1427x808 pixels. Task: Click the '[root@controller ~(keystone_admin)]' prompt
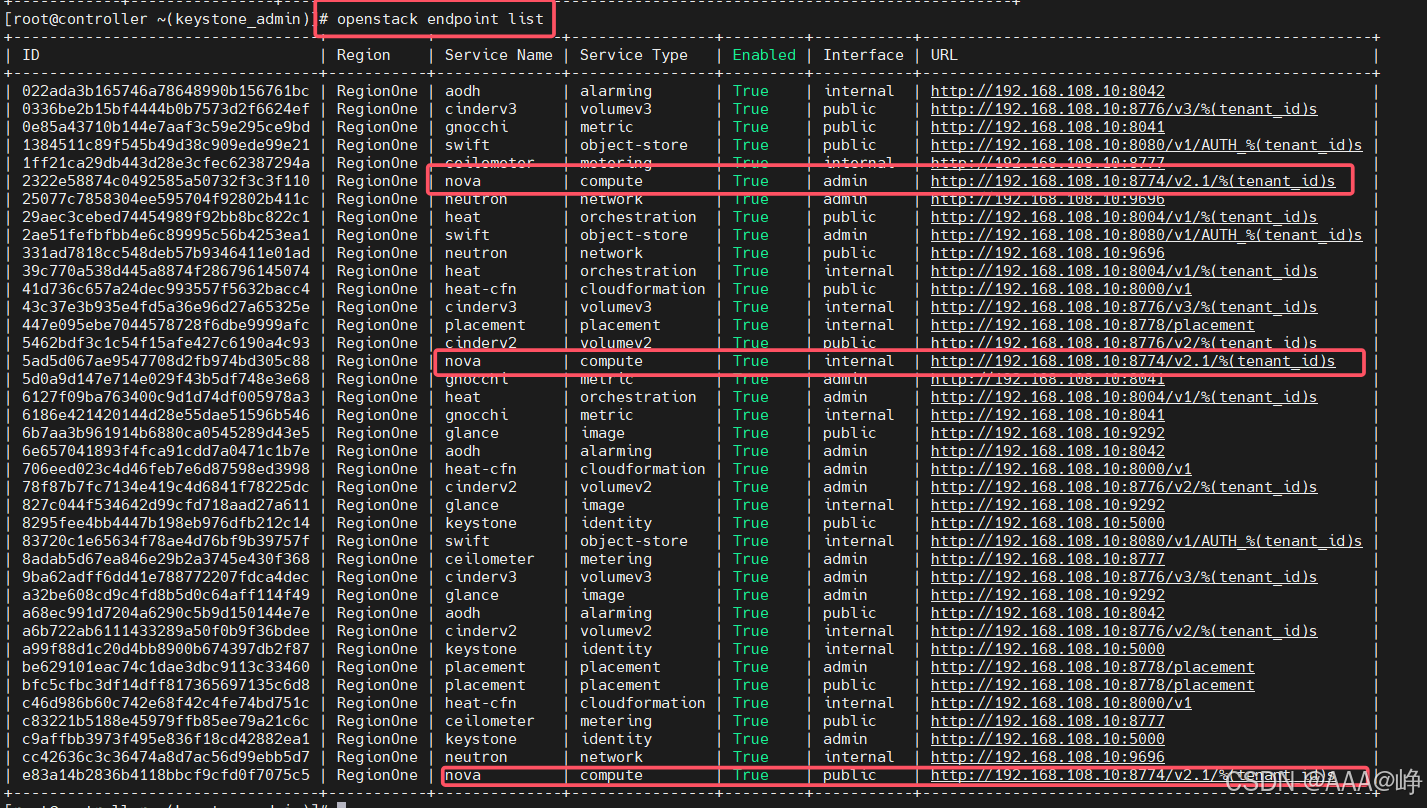pos(159,18)
